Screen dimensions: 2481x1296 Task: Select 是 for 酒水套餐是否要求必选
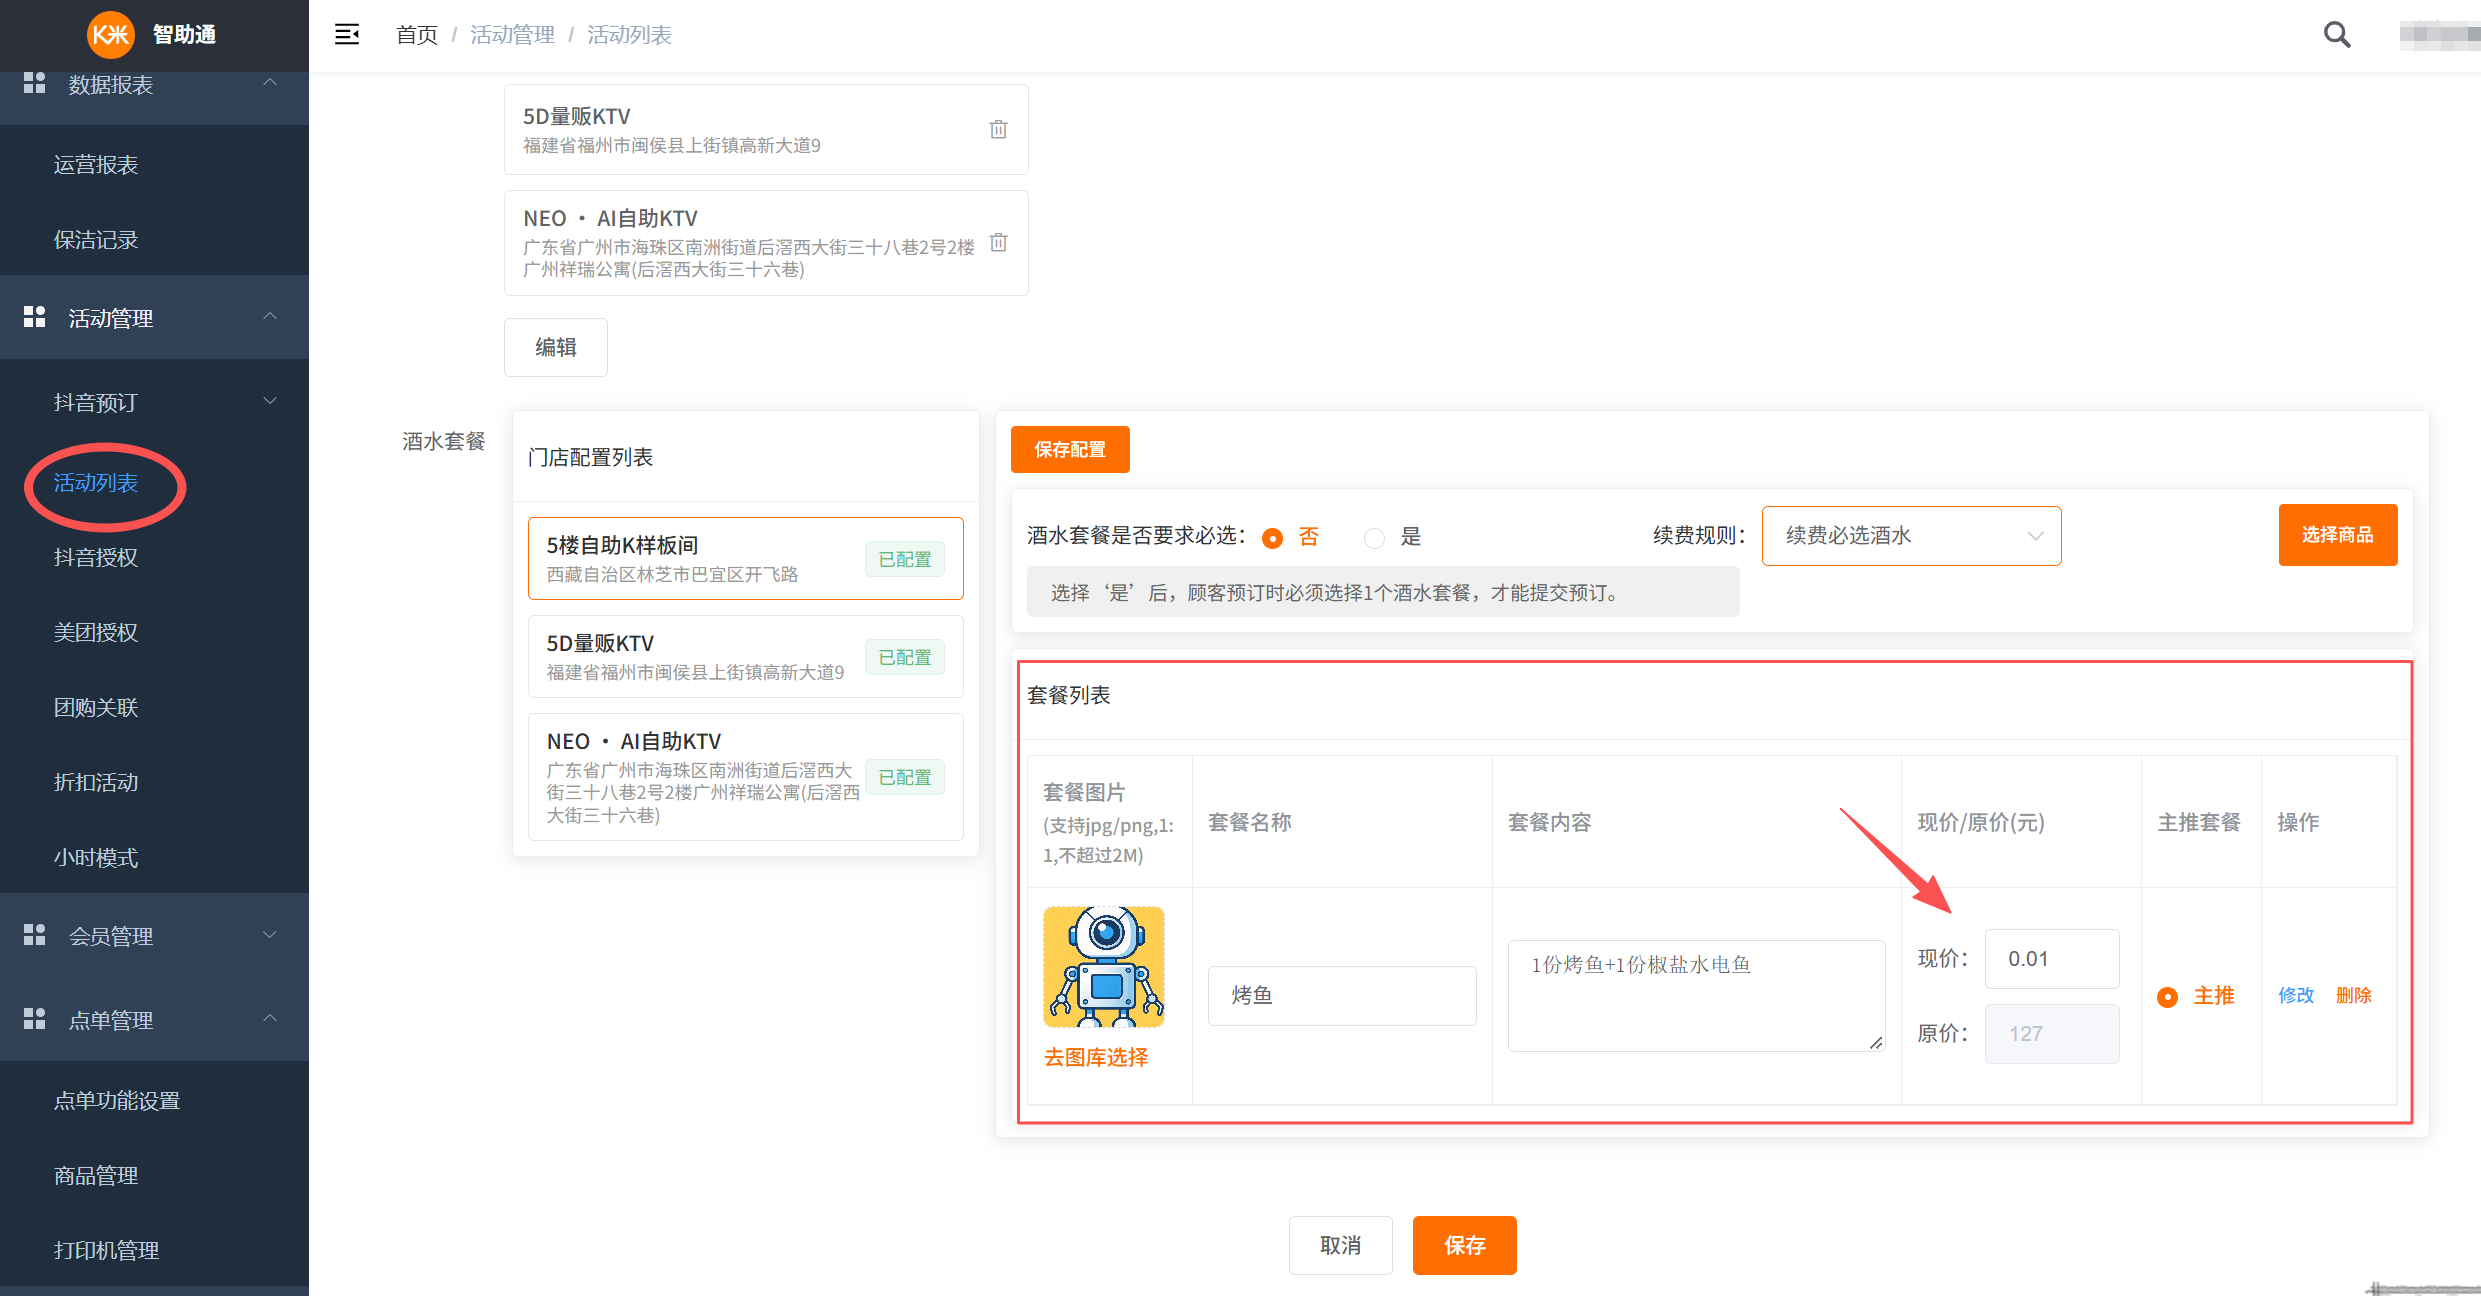pyautogui.click(x=1375, y=538)
